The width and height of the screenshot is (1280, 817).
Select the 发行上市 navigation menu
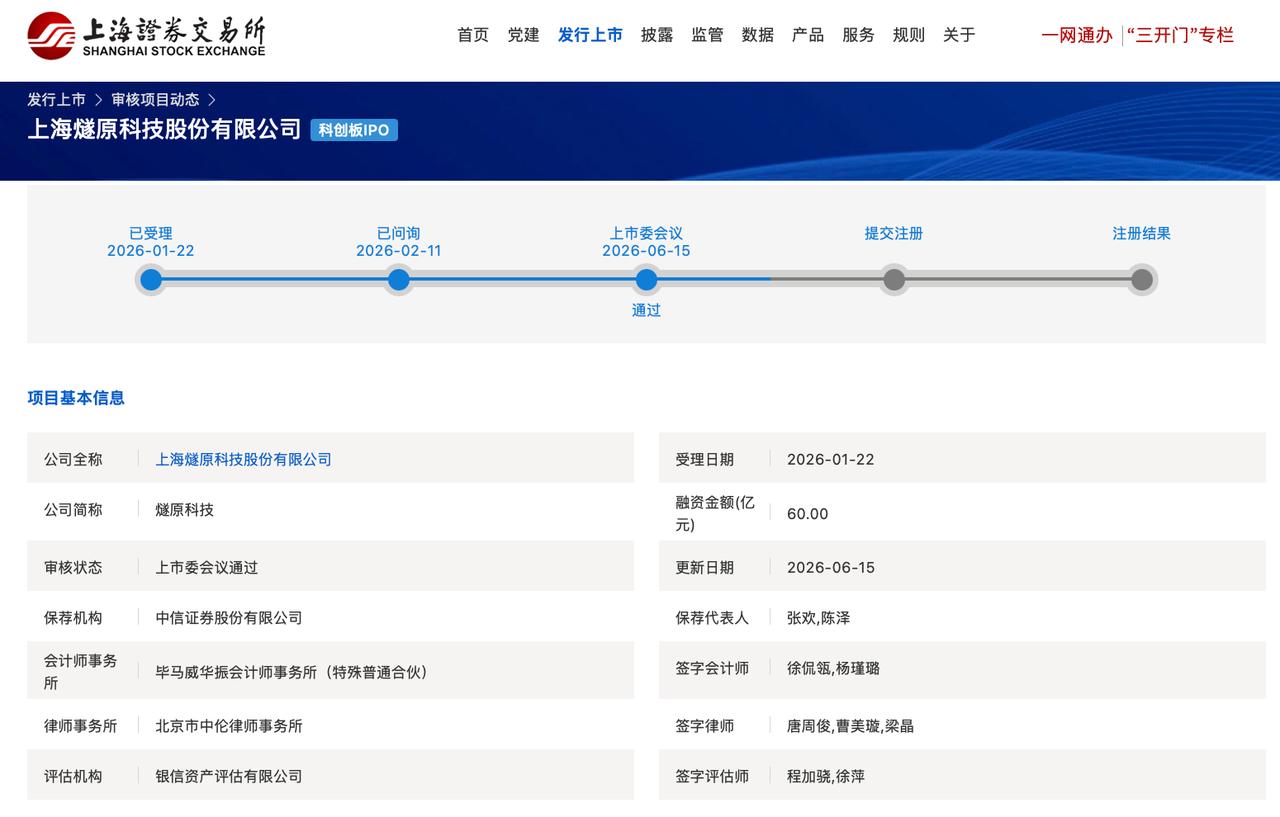[590, 35]
